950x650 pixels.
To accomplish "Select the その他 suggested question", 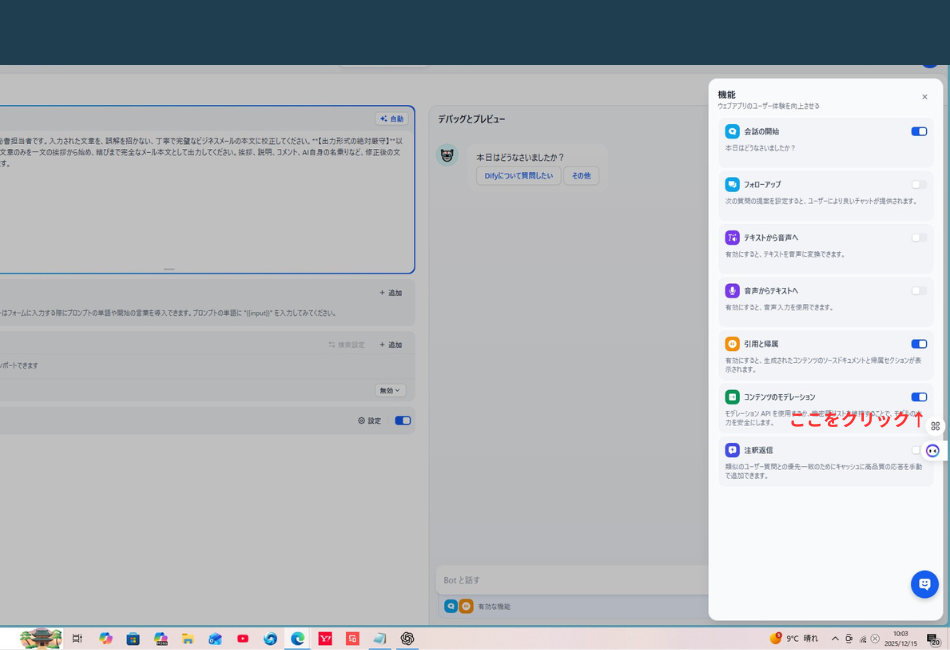I will click(x=581, y=176).
